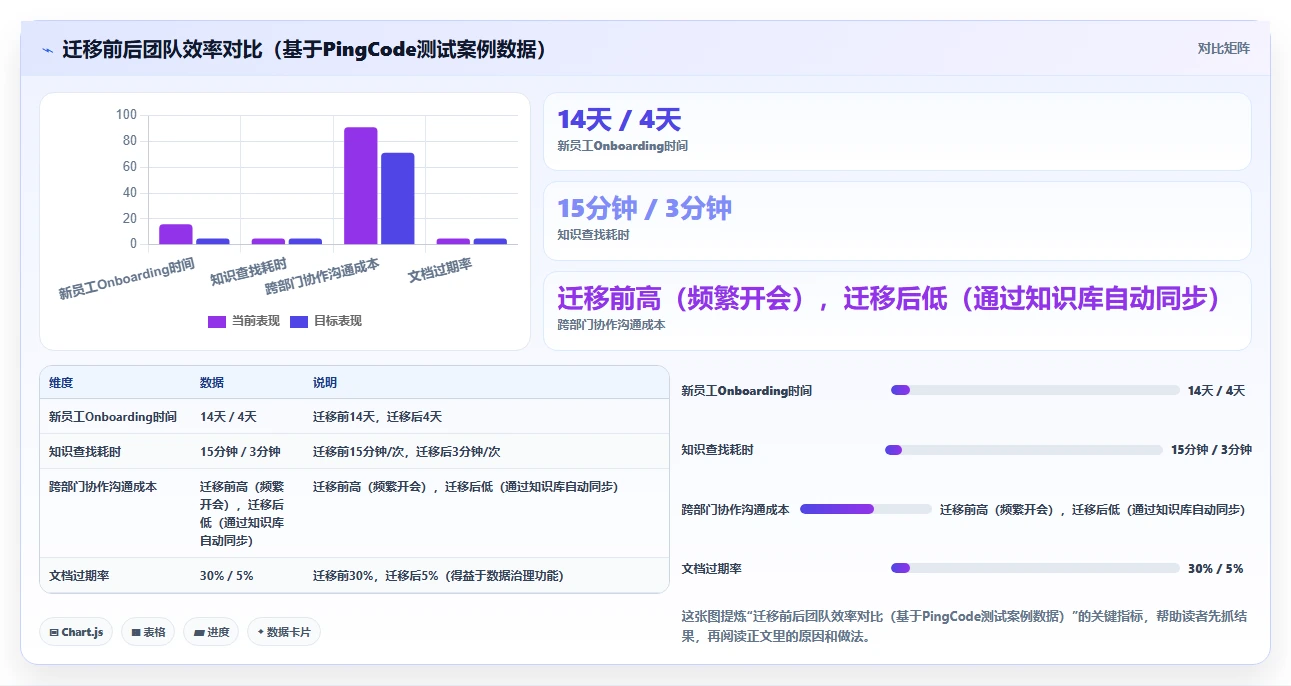Viewport: 1291px width, 686px height.
Task: Click the purple bar for 跨部门协作沟通成本
Action: click(x=361, y=186)
